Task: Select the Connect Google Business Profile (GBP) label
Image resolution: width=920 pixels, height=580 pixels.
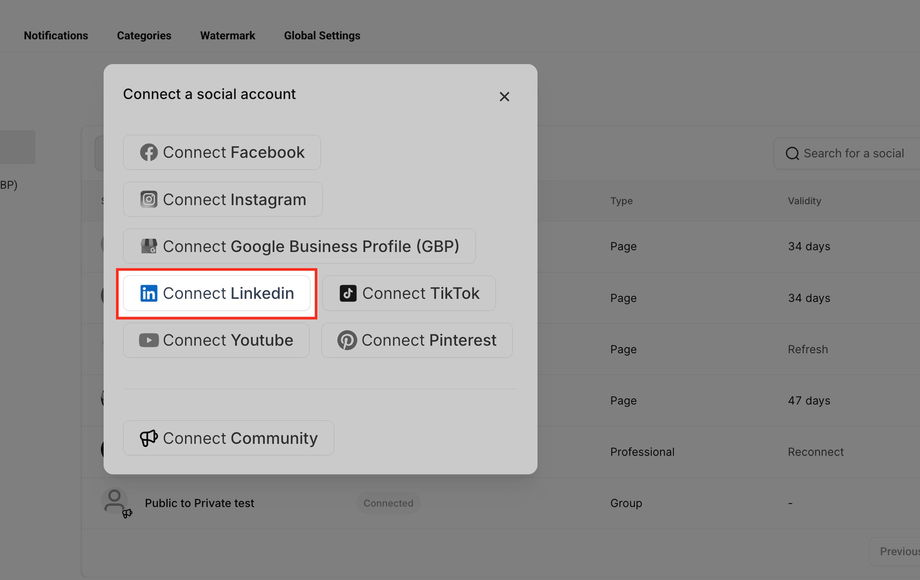Action: coord(311,246)
